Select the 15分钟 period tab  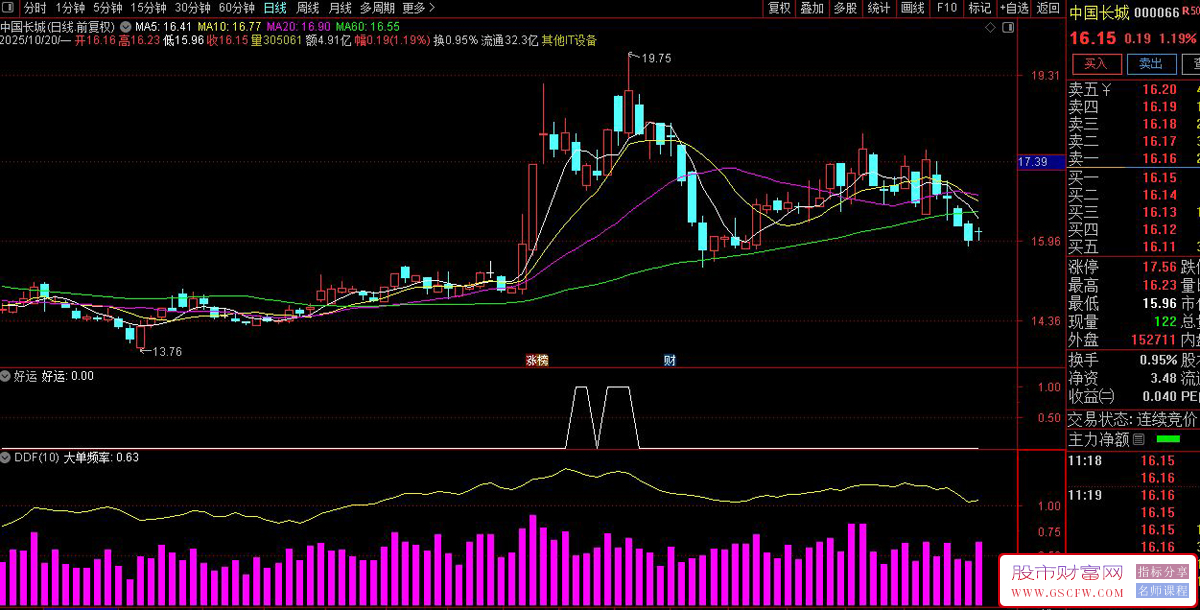pyautogui.click(x=149, y=8)
